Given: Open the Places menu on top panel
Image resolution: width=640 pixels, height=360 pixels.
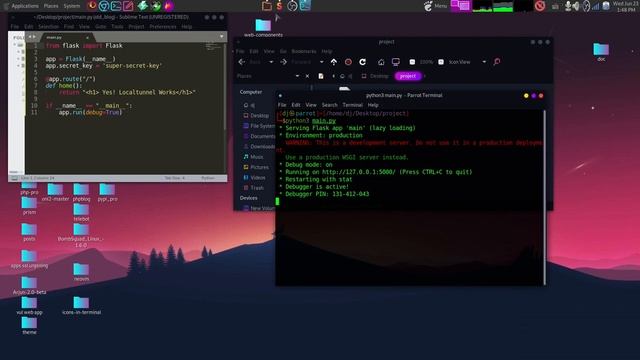Looking at the screenshot, I should (51, 6).
